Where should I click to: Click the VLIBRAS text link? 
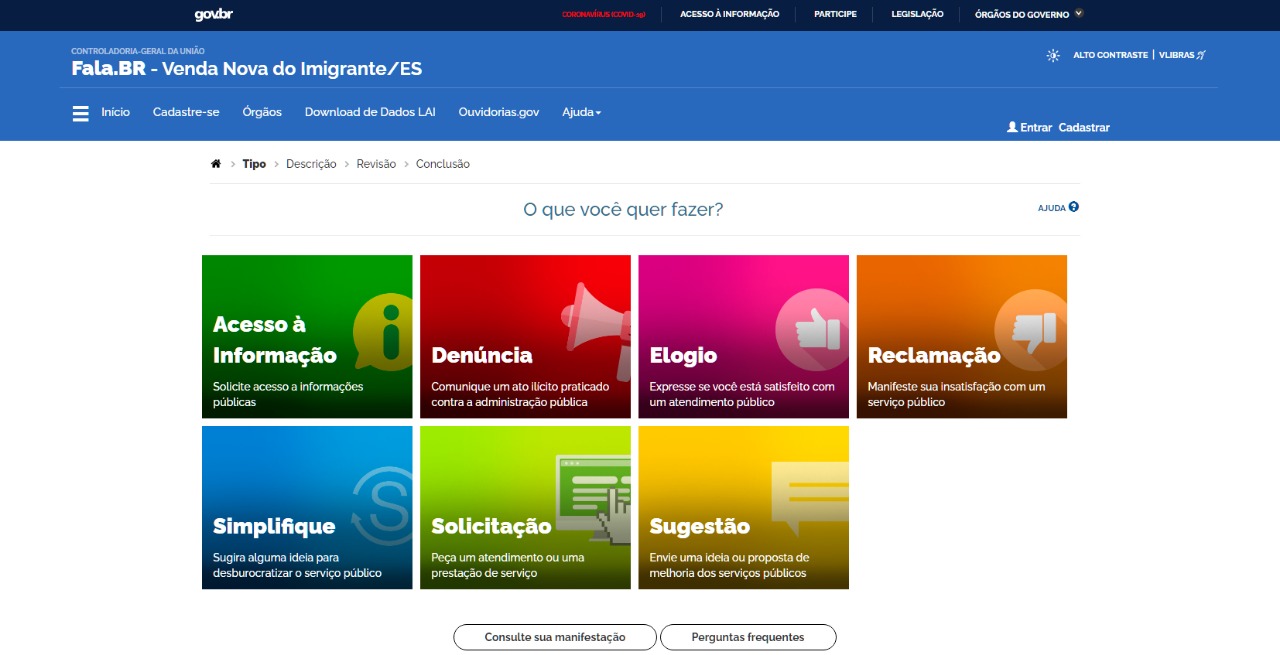1176,55
